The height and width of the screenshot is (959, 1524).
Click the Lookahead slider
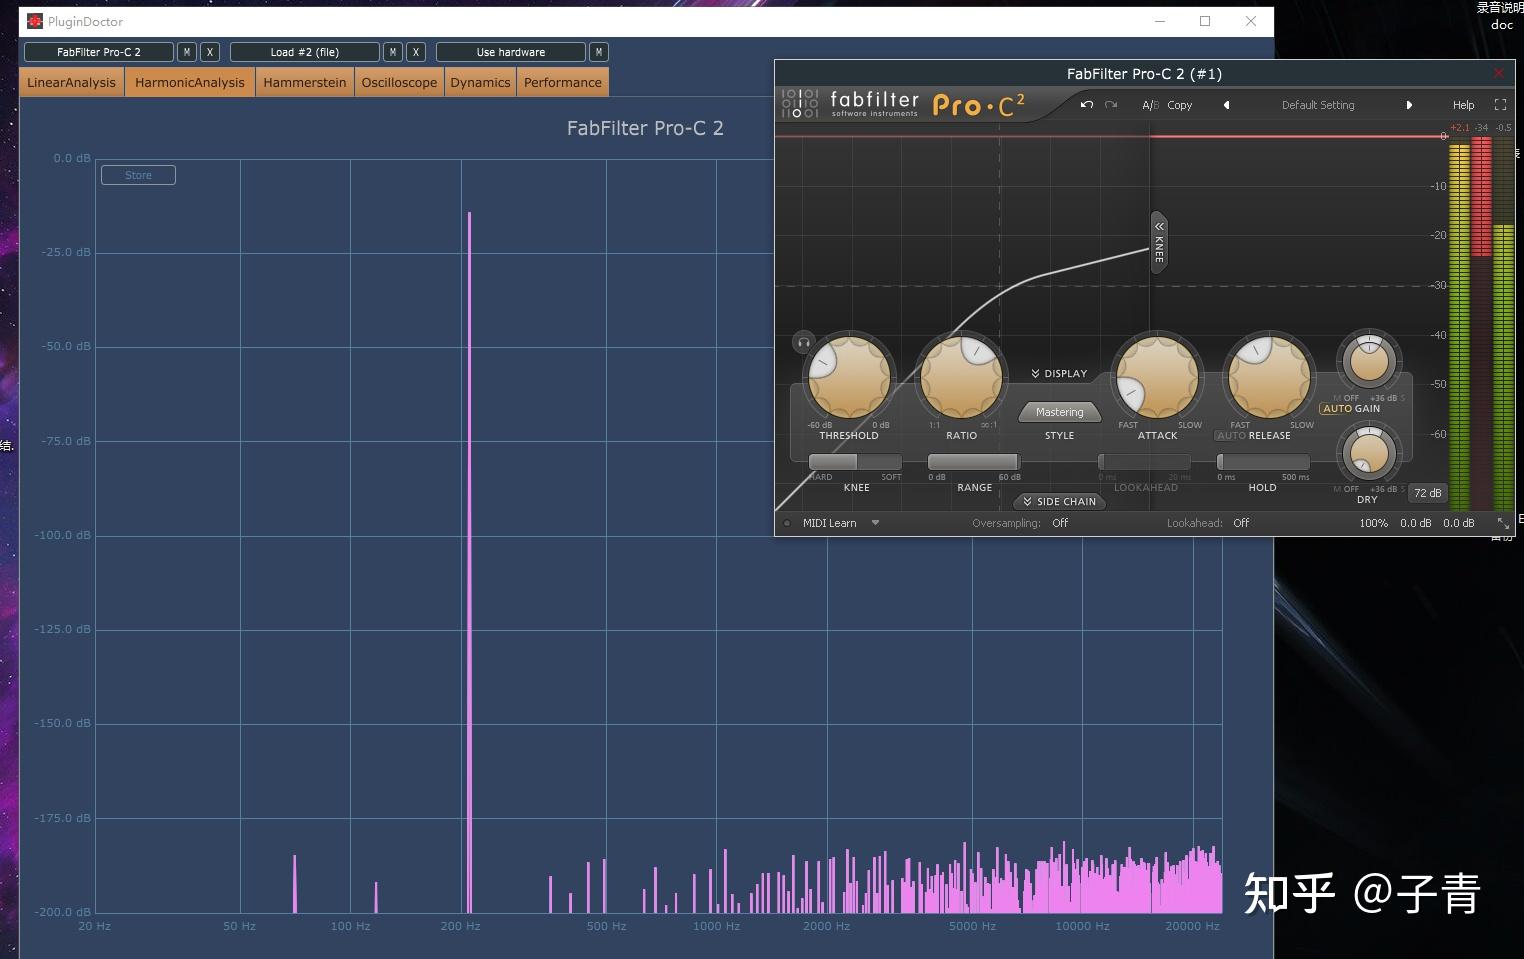1145,462
